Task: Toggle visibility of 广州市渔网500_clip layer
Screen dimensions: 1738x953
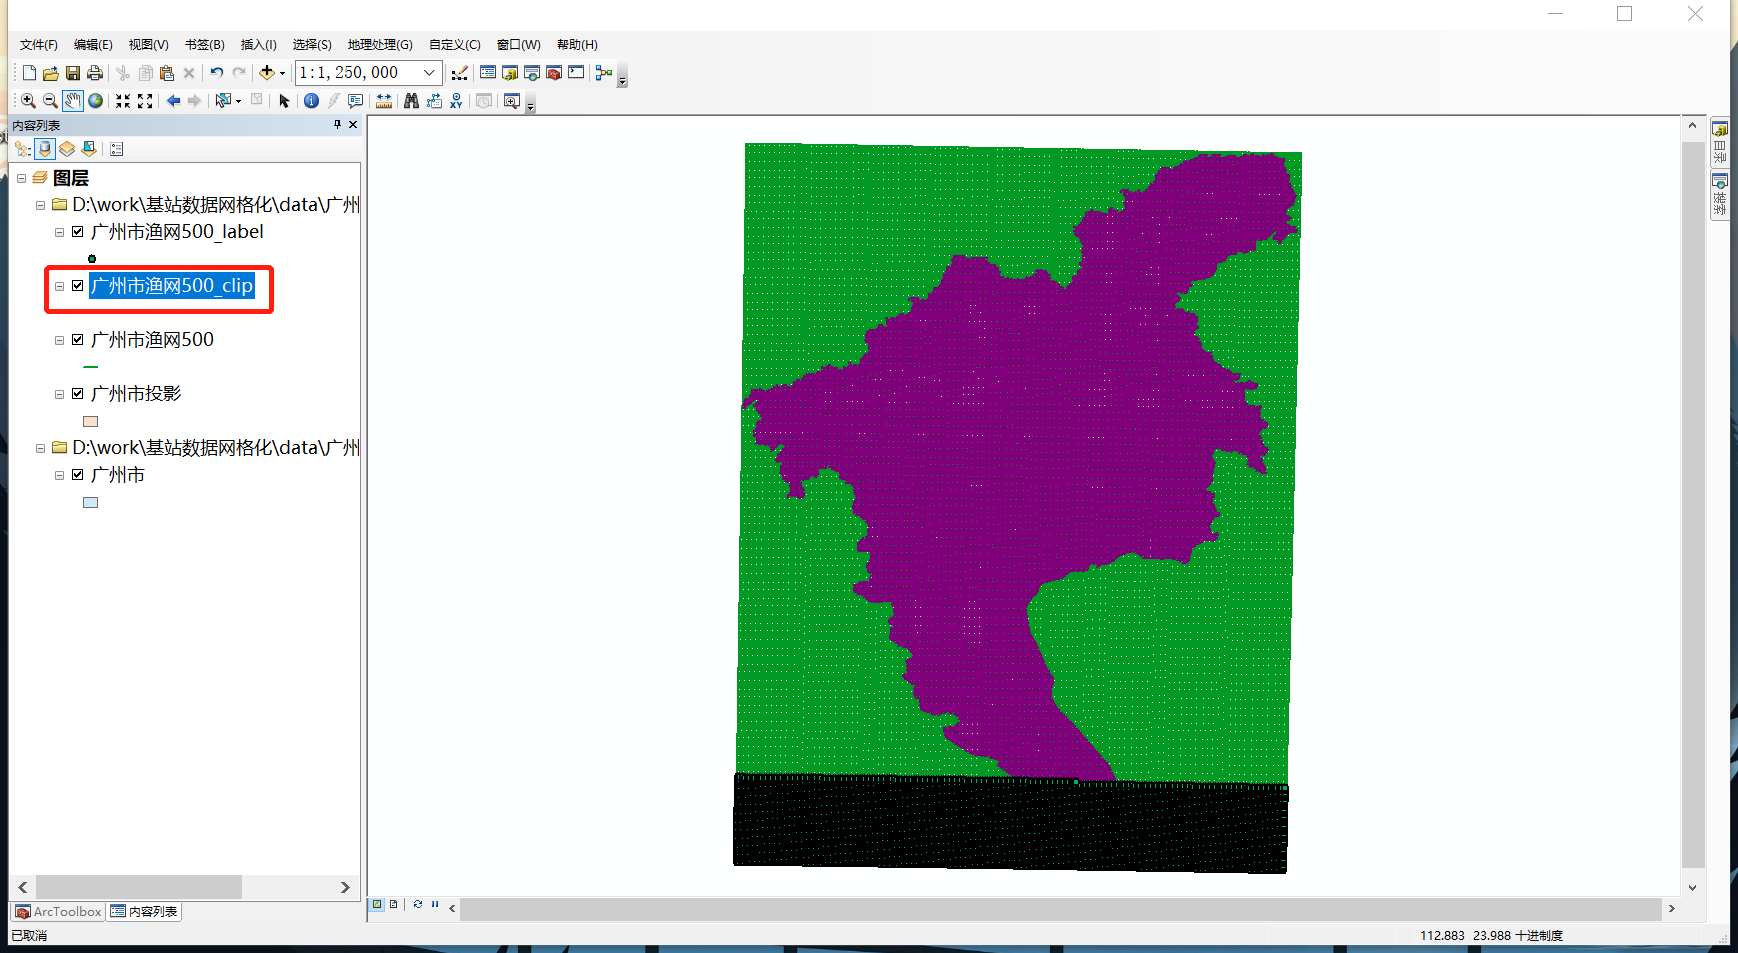Action: (x=77, y=286)
